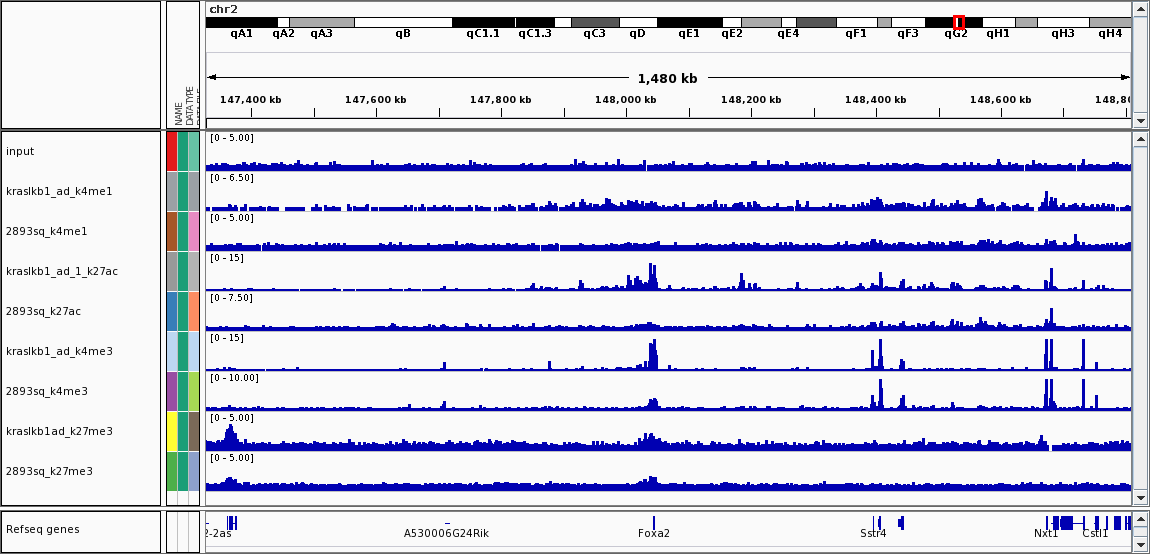This screenshot has height=554, width=1150.
Task: Click tallest kraslkb1_ad_k4me3 peak near Foxa2
Action: coord(654,354)
